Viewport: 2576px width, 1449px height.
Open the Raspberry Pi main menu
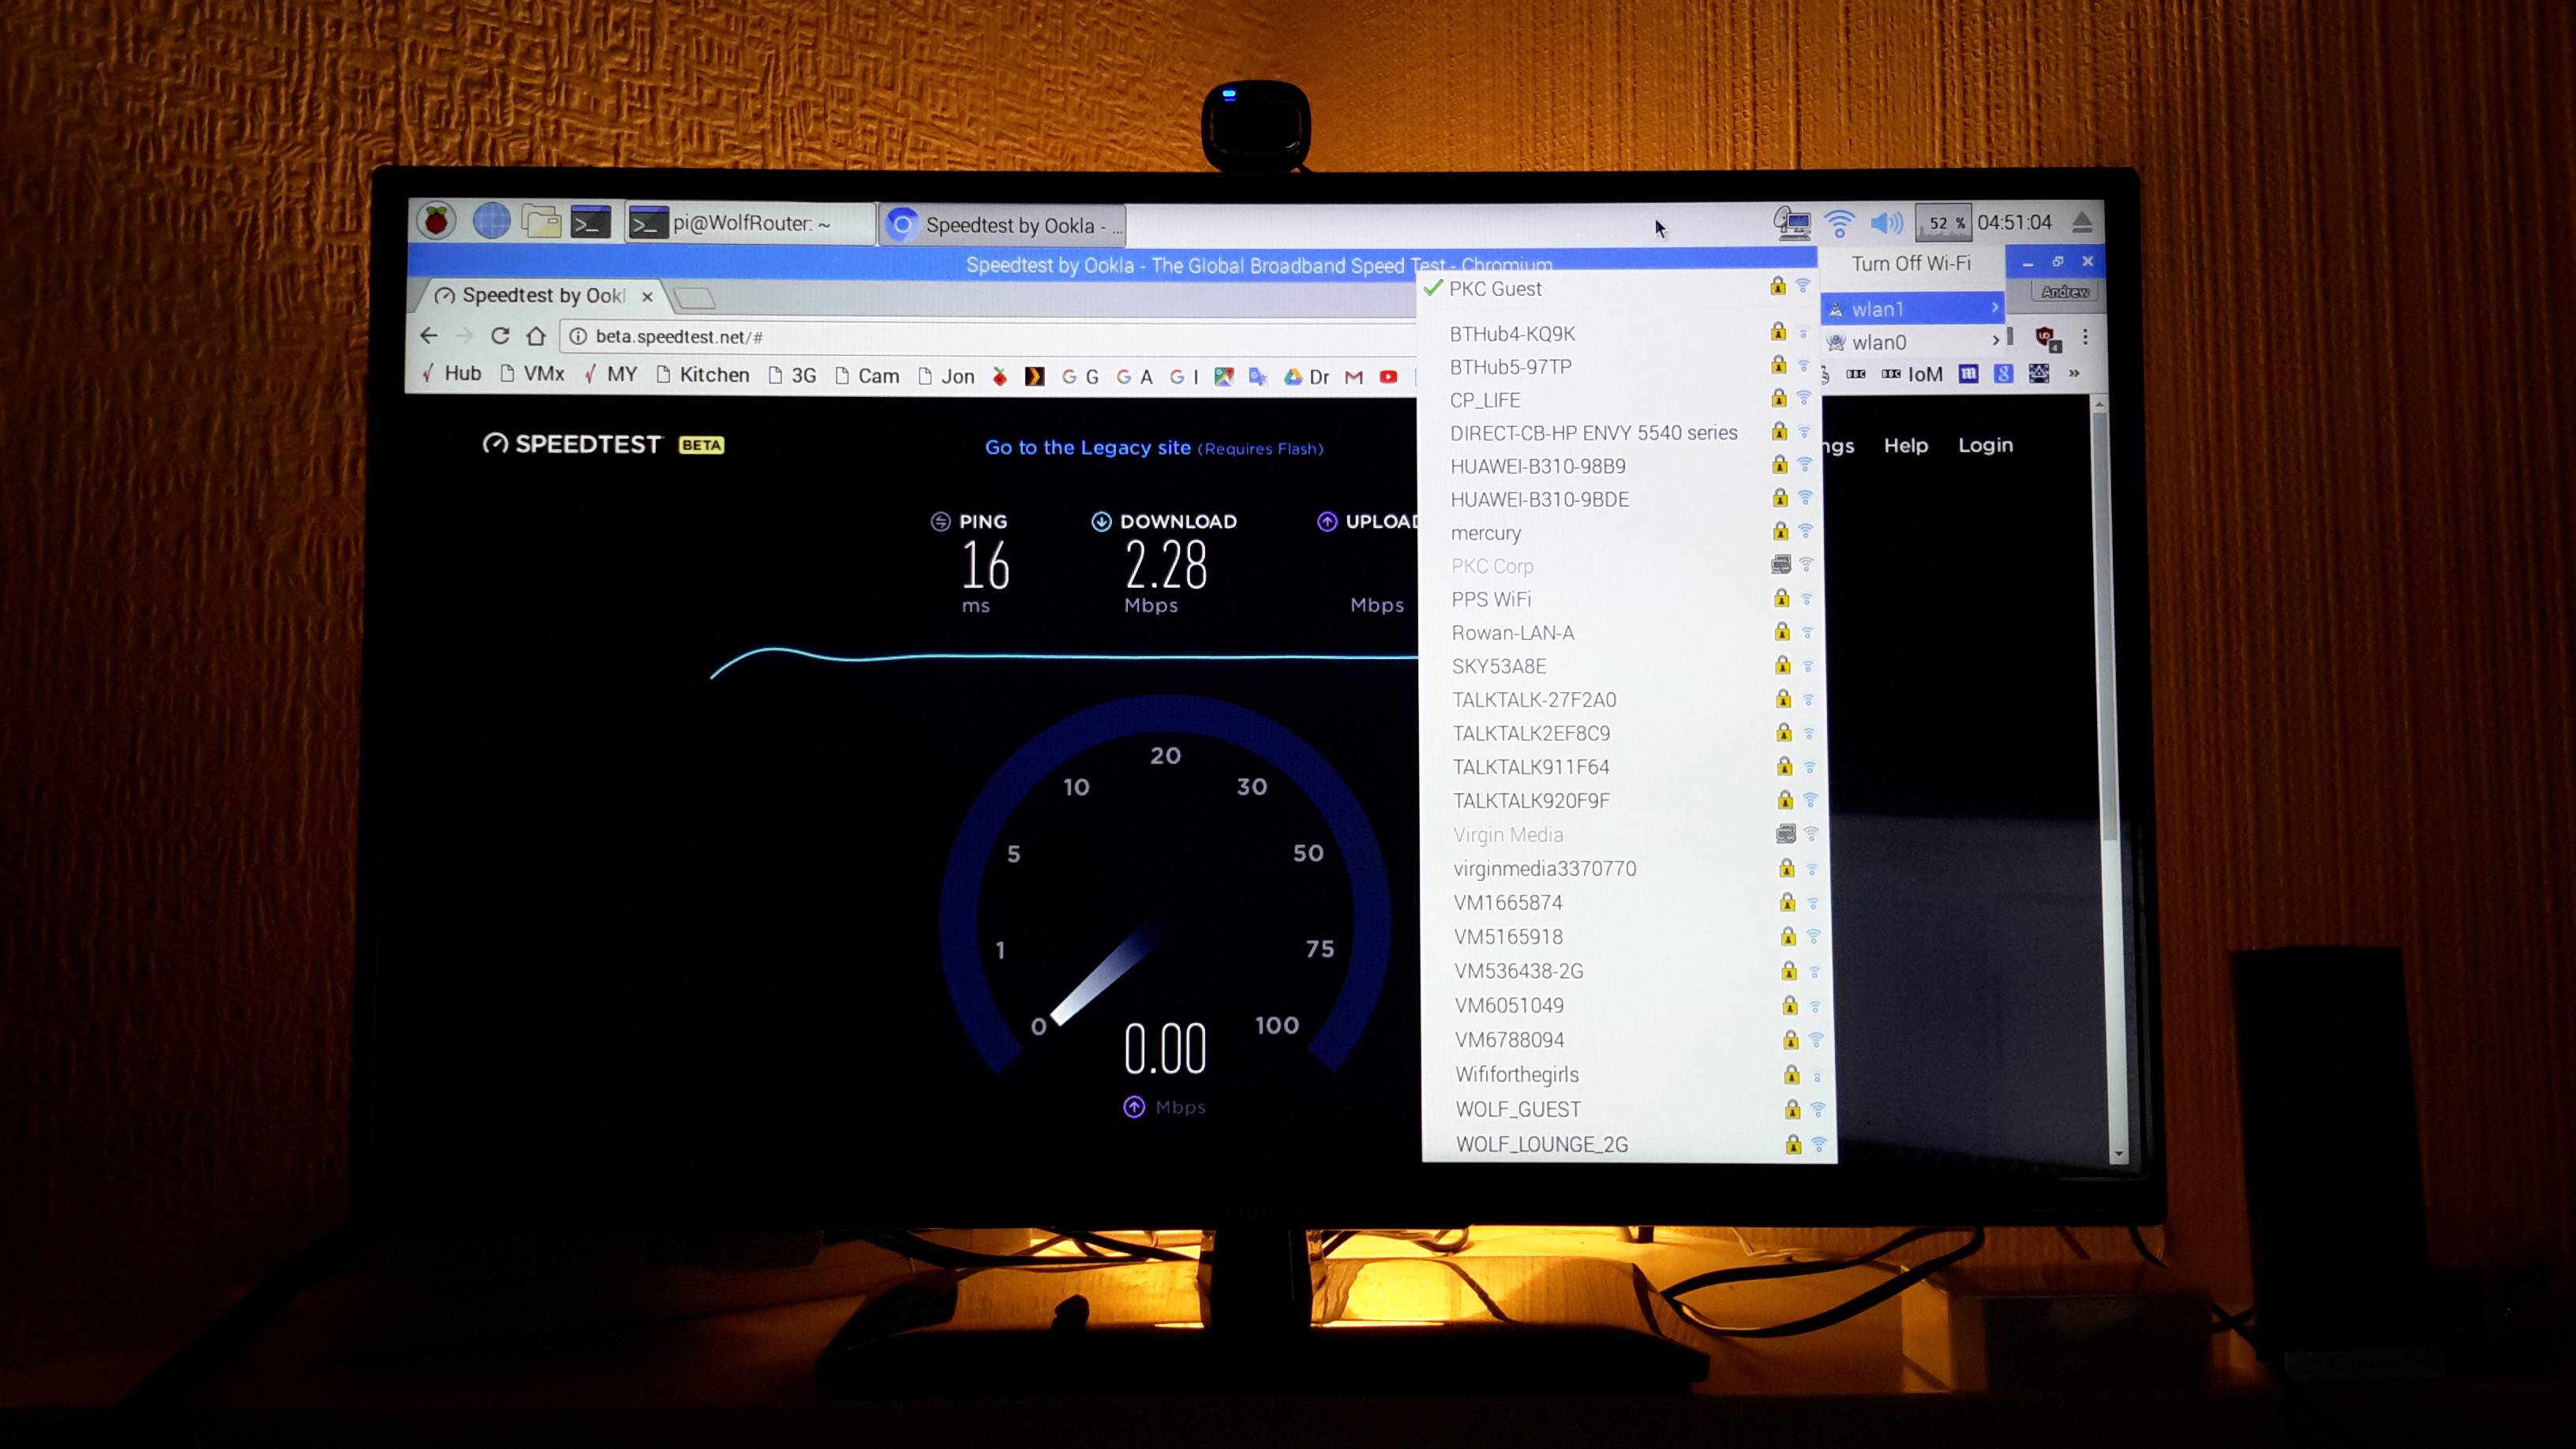point(436,221)
